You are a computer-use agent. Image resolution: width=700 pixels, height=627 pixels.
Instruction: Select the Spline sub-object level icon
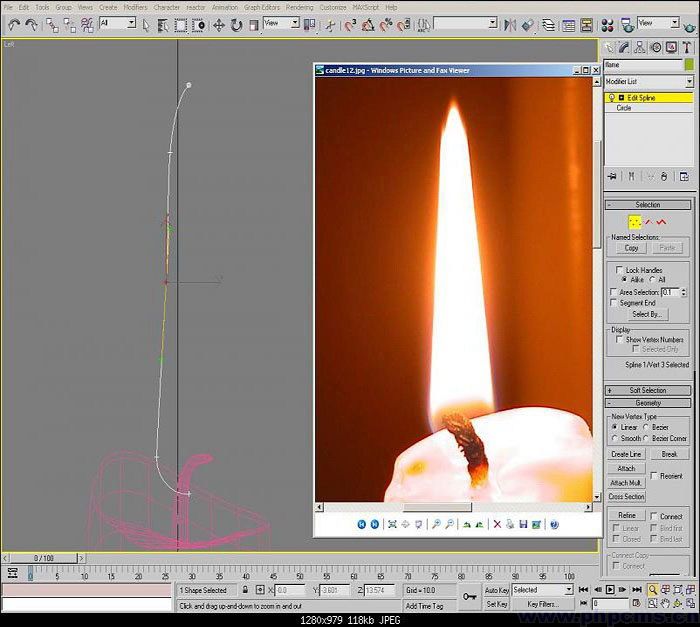[662, 222]
